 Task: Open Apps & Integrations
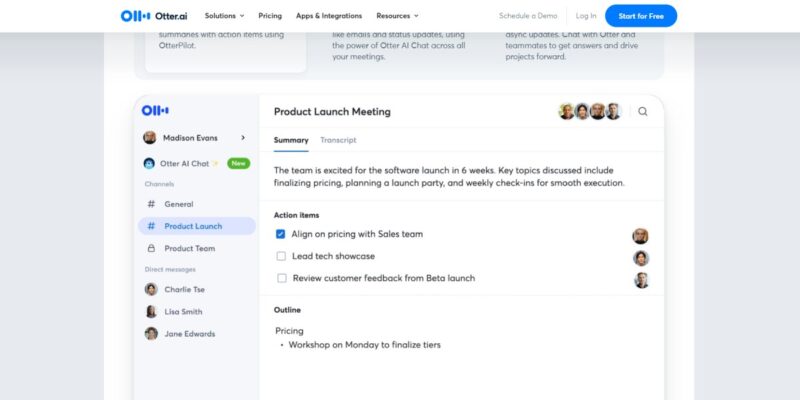pyautogui.click(x=329, y=16)
